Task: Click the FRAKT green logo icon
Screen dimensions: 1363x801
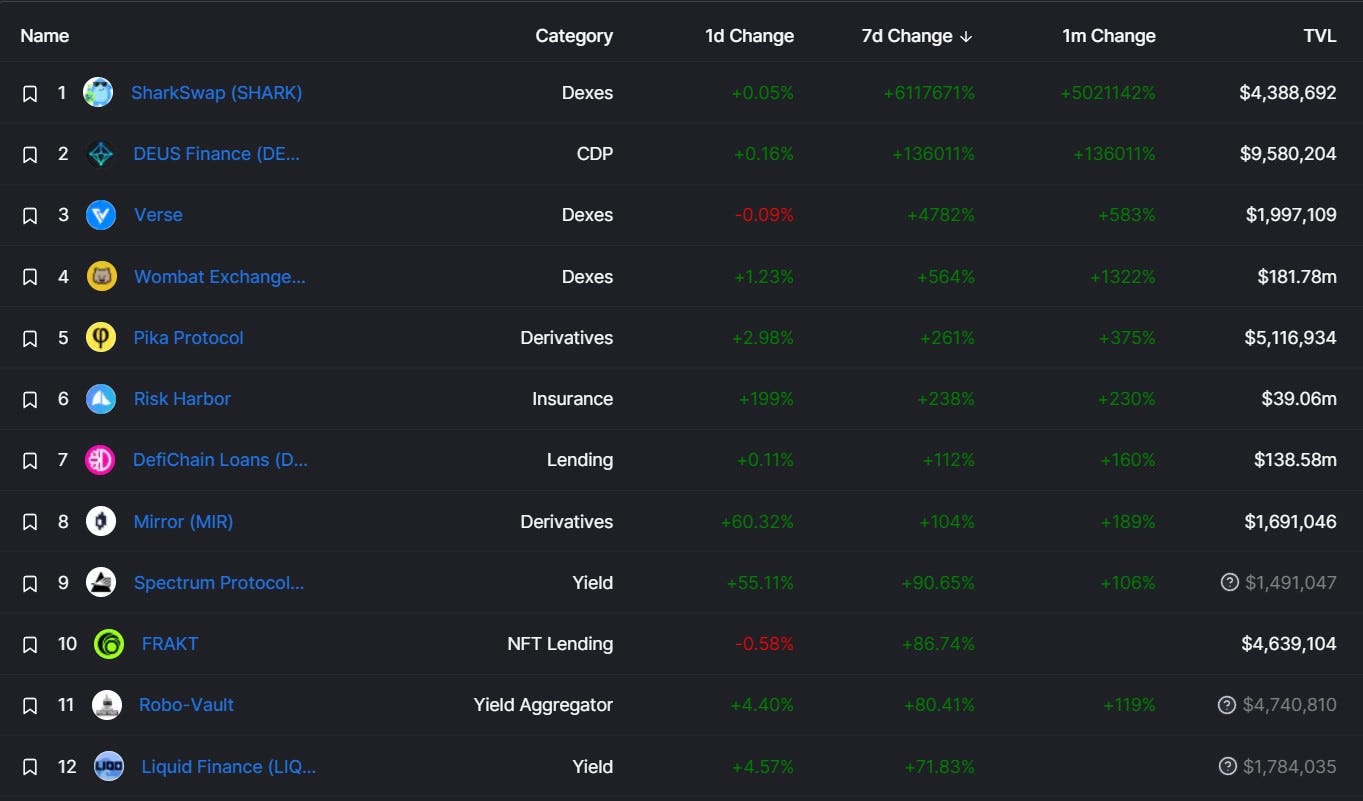Action: pos(109,644)
